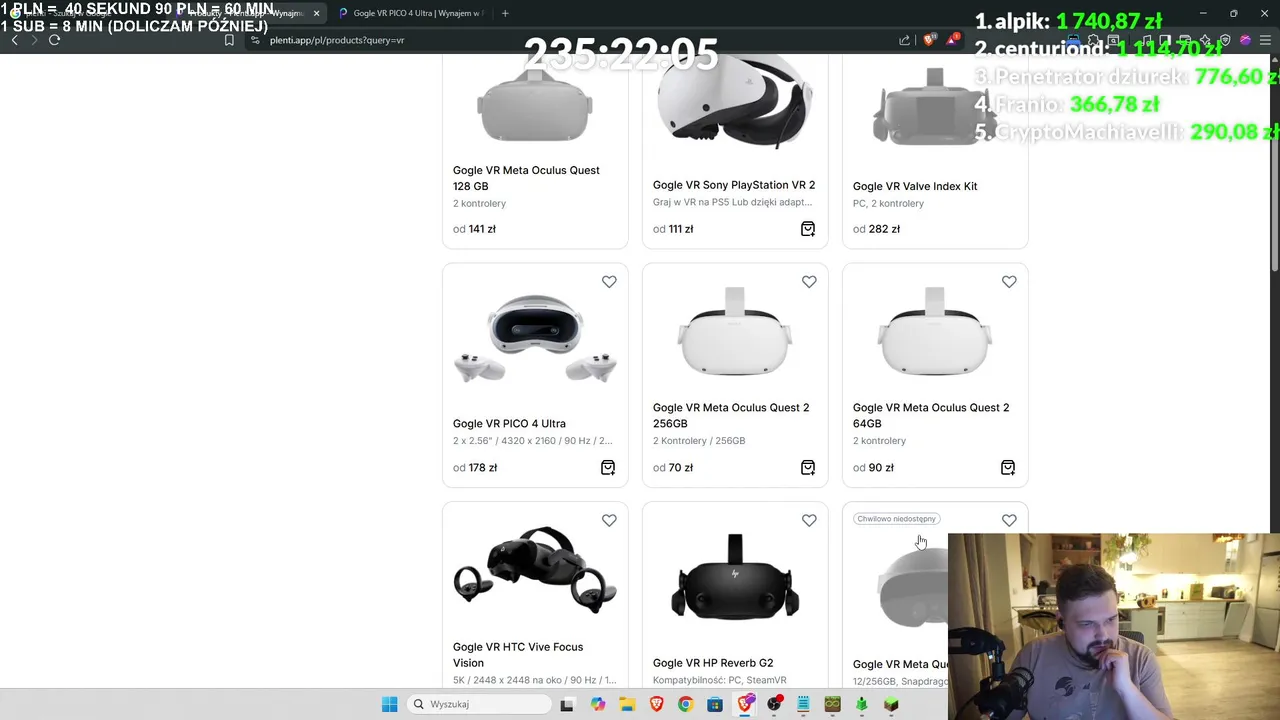
Task: Add Oculus Quest 2 256GB to cart
Action: click(808, 468)
